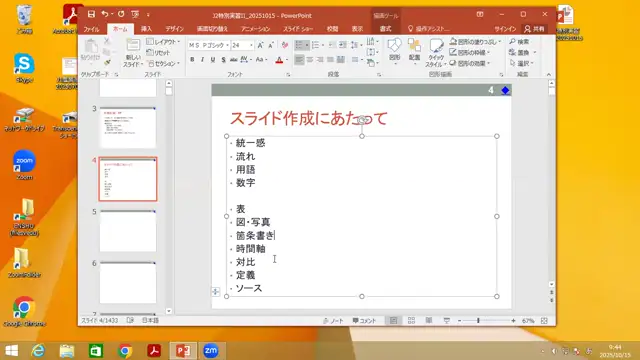Start slideshow from the quick access toolbar
The image size is (640, 360).
click(135, 14)
